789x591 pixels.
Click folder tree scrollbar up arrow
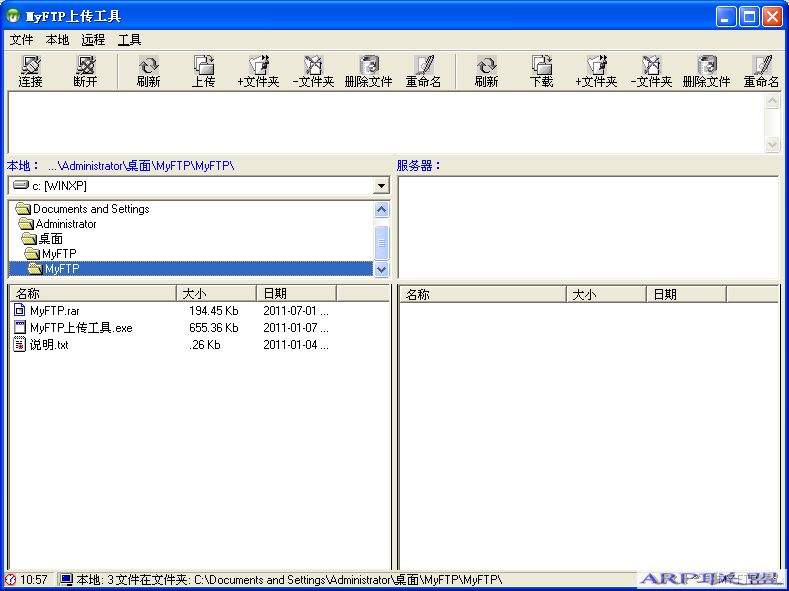[x=381, y=209]
